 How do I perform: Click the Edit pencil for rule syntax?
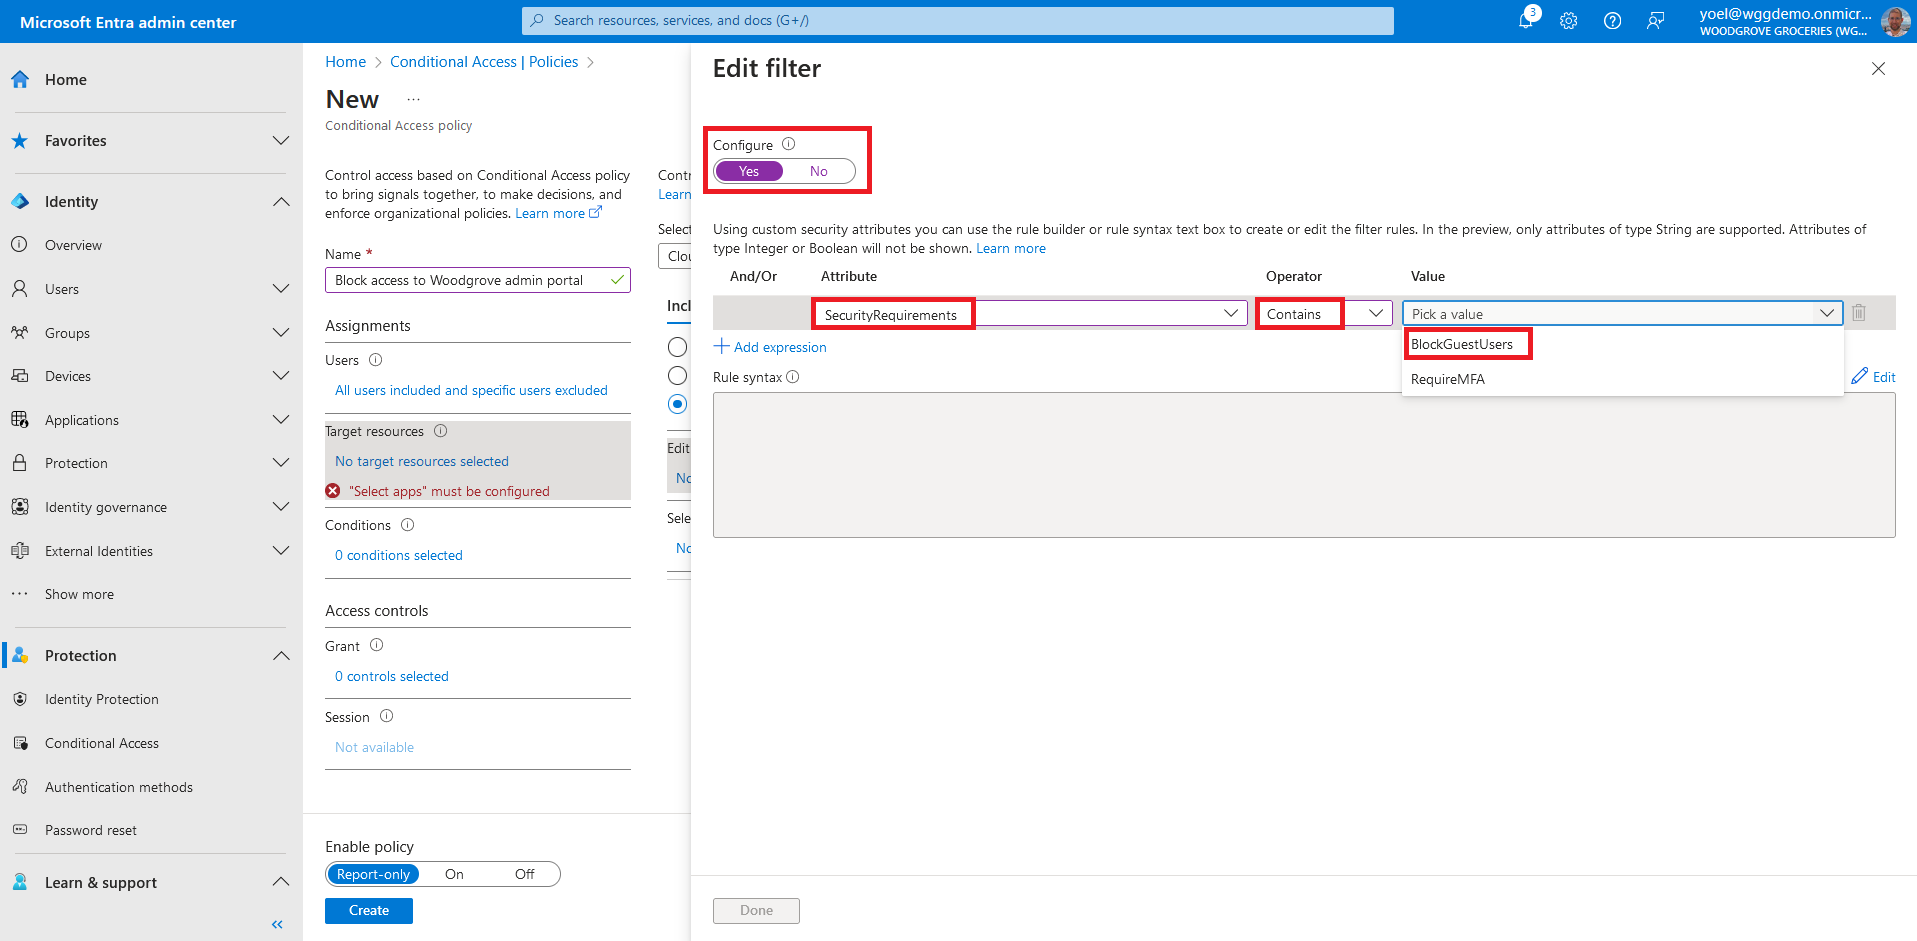tap(1873, 377)
